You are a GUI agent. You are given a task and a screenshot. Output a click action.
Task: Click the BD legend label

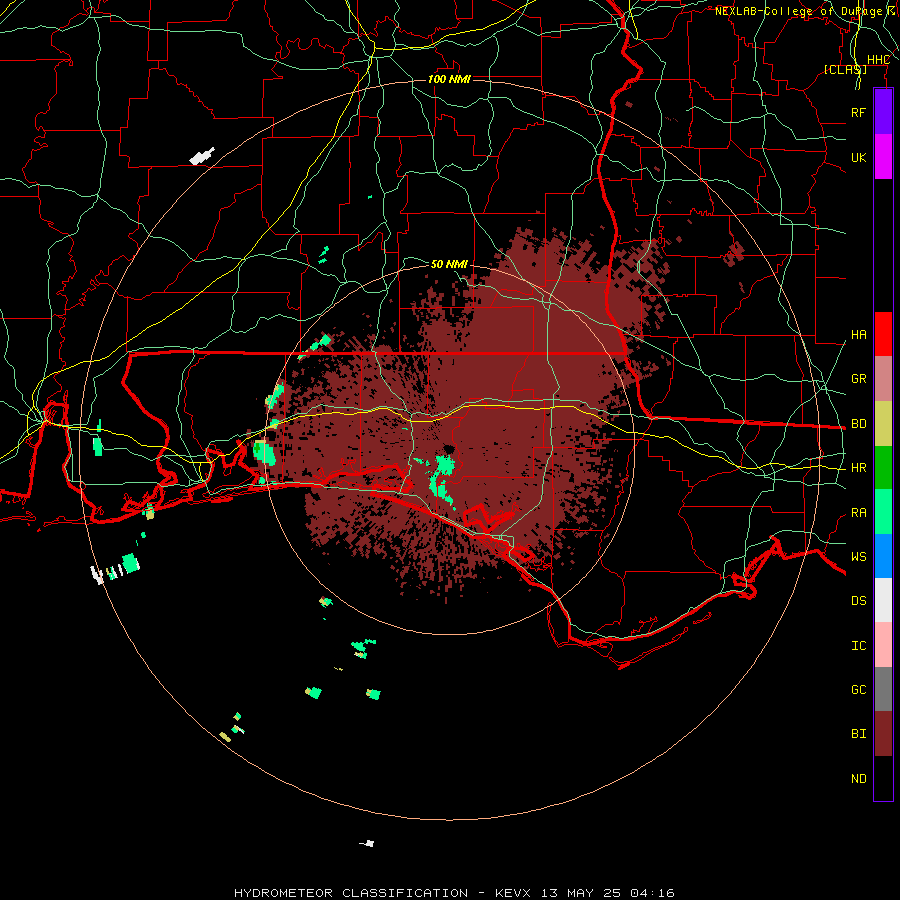[858, 424]
